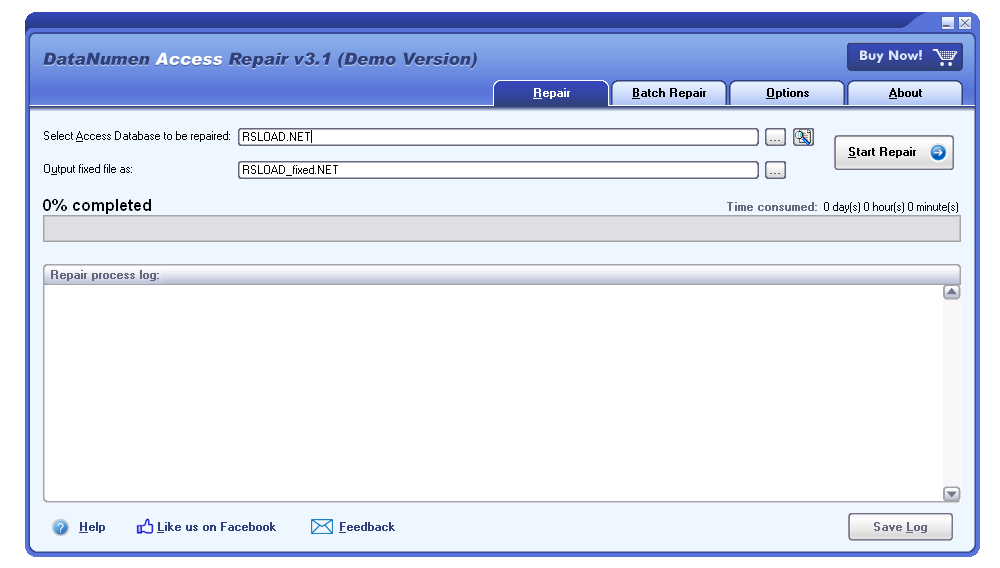
Task: Click the repair log scroll down arrow
Action: 952,493
